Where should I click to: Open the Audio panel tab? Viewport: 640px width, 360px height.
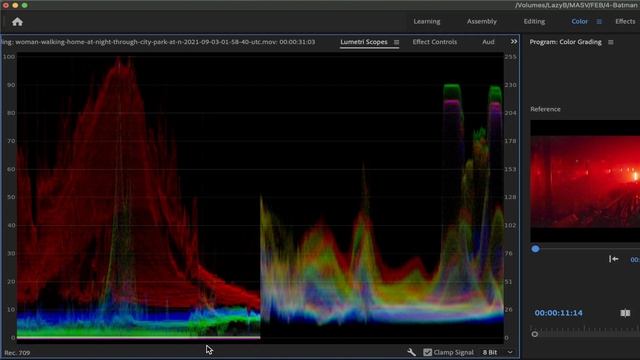(488, 42)
